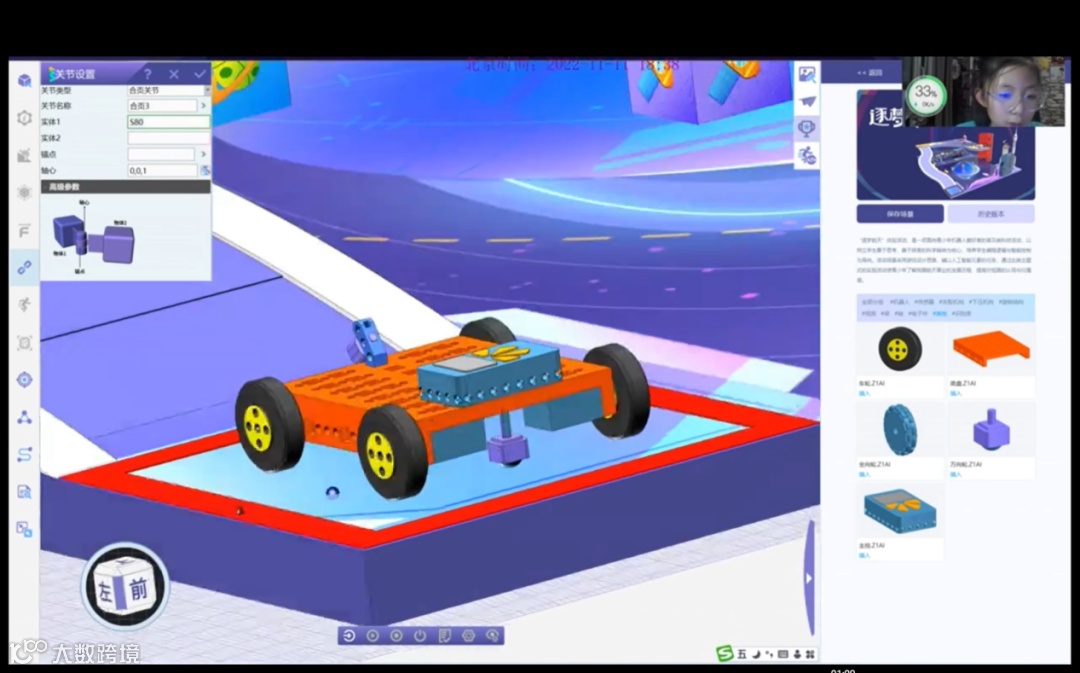The image size is (1080, 673).
Task: Select the orange 底盘 chassis part thumbnail
Action: [990, 349]
